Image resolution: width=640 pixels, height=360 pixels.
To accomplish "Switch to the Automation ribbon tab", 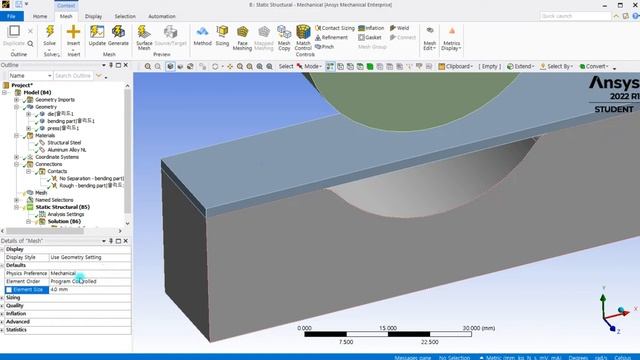I will coord(162,16).
